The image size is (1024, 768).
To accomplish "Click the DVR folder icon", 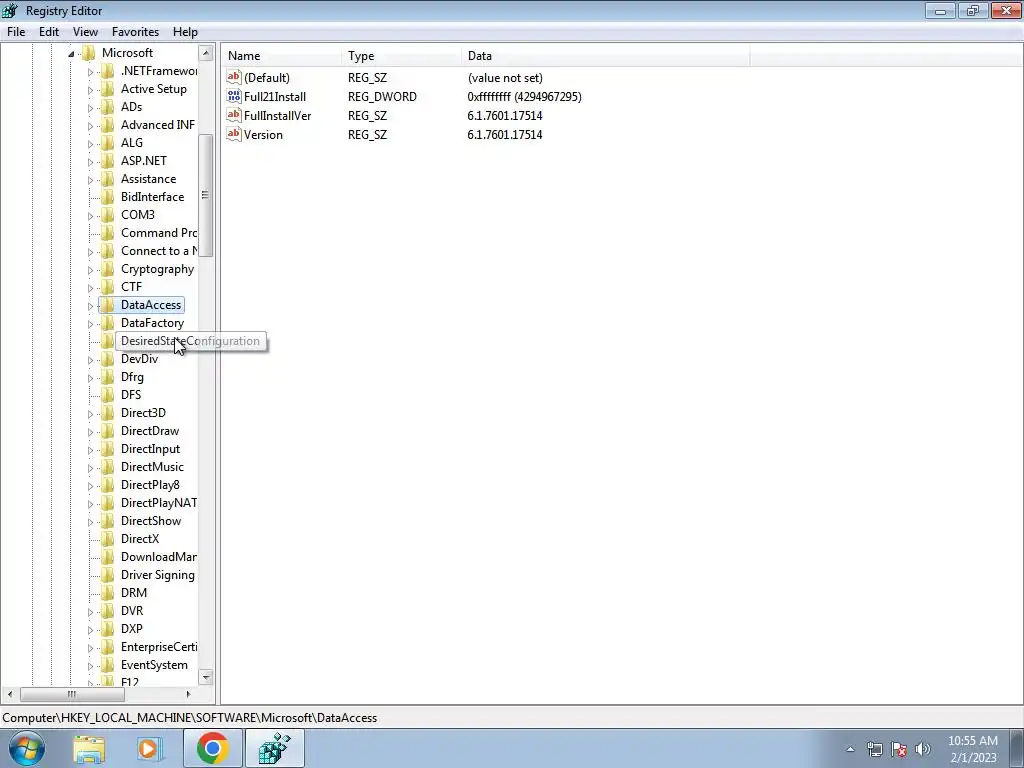I will (108, 611).
